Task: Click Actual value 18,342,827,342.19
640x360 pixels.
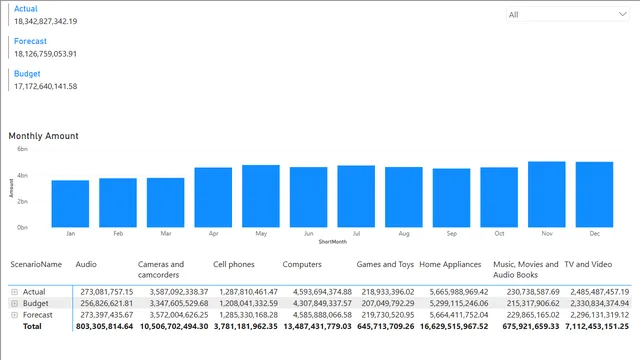Action: (45, 21)
